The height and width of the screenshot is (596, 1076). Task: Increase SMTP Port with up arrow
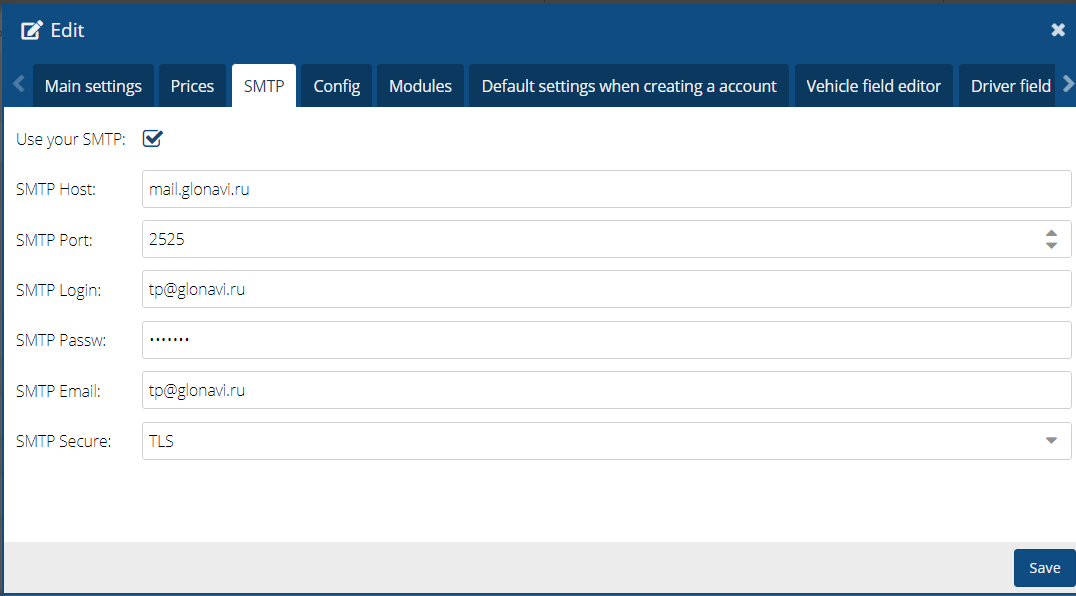coord(1051,233)
